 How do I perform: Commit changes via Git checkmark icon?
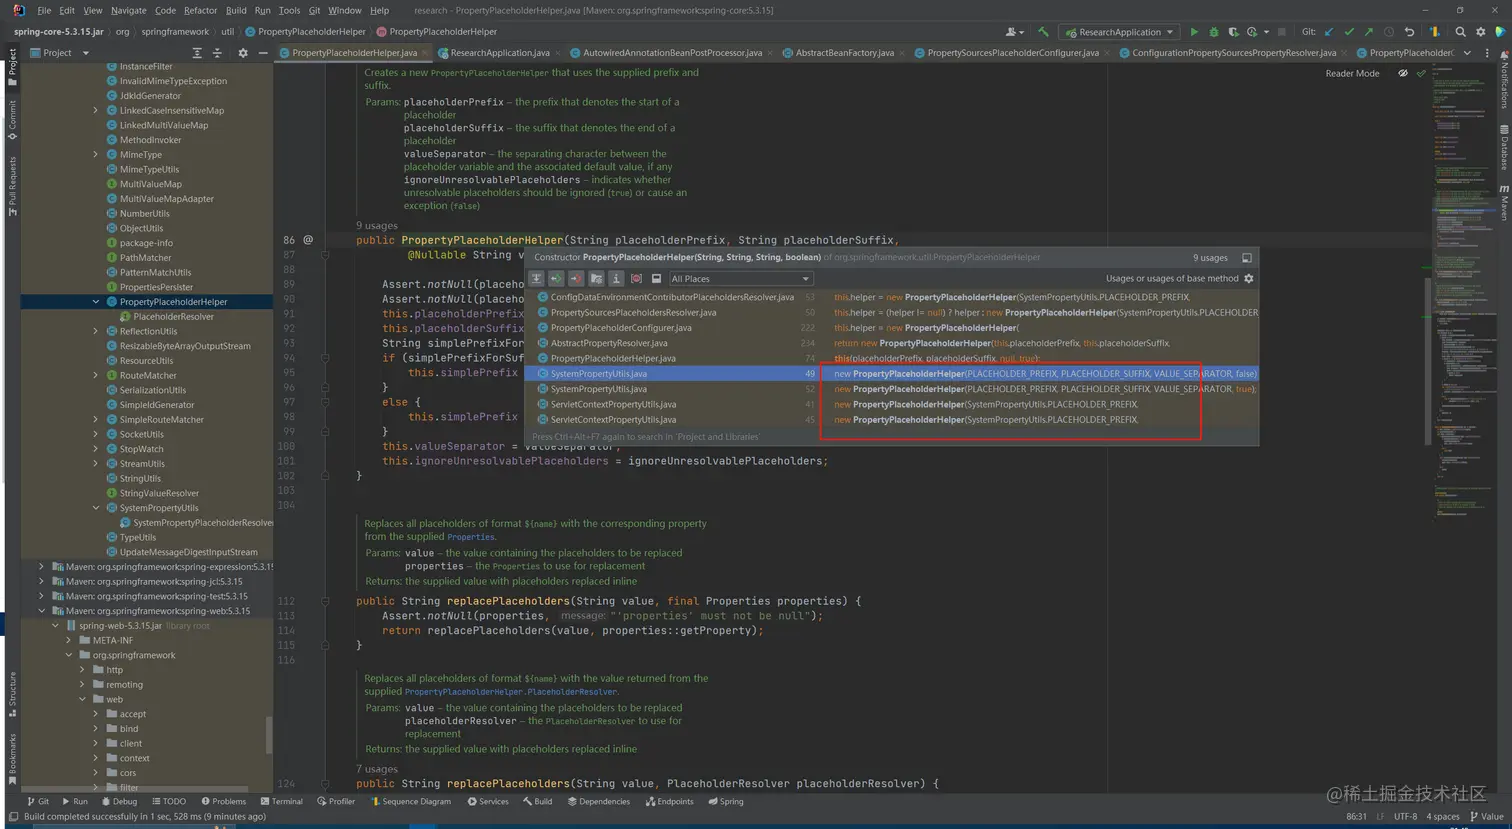coord(1349,32)
